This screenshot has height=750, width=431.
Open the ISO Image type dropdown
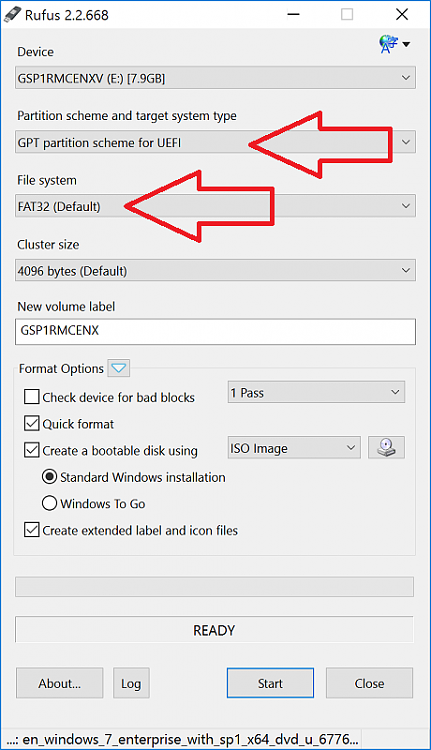point(294,448)
